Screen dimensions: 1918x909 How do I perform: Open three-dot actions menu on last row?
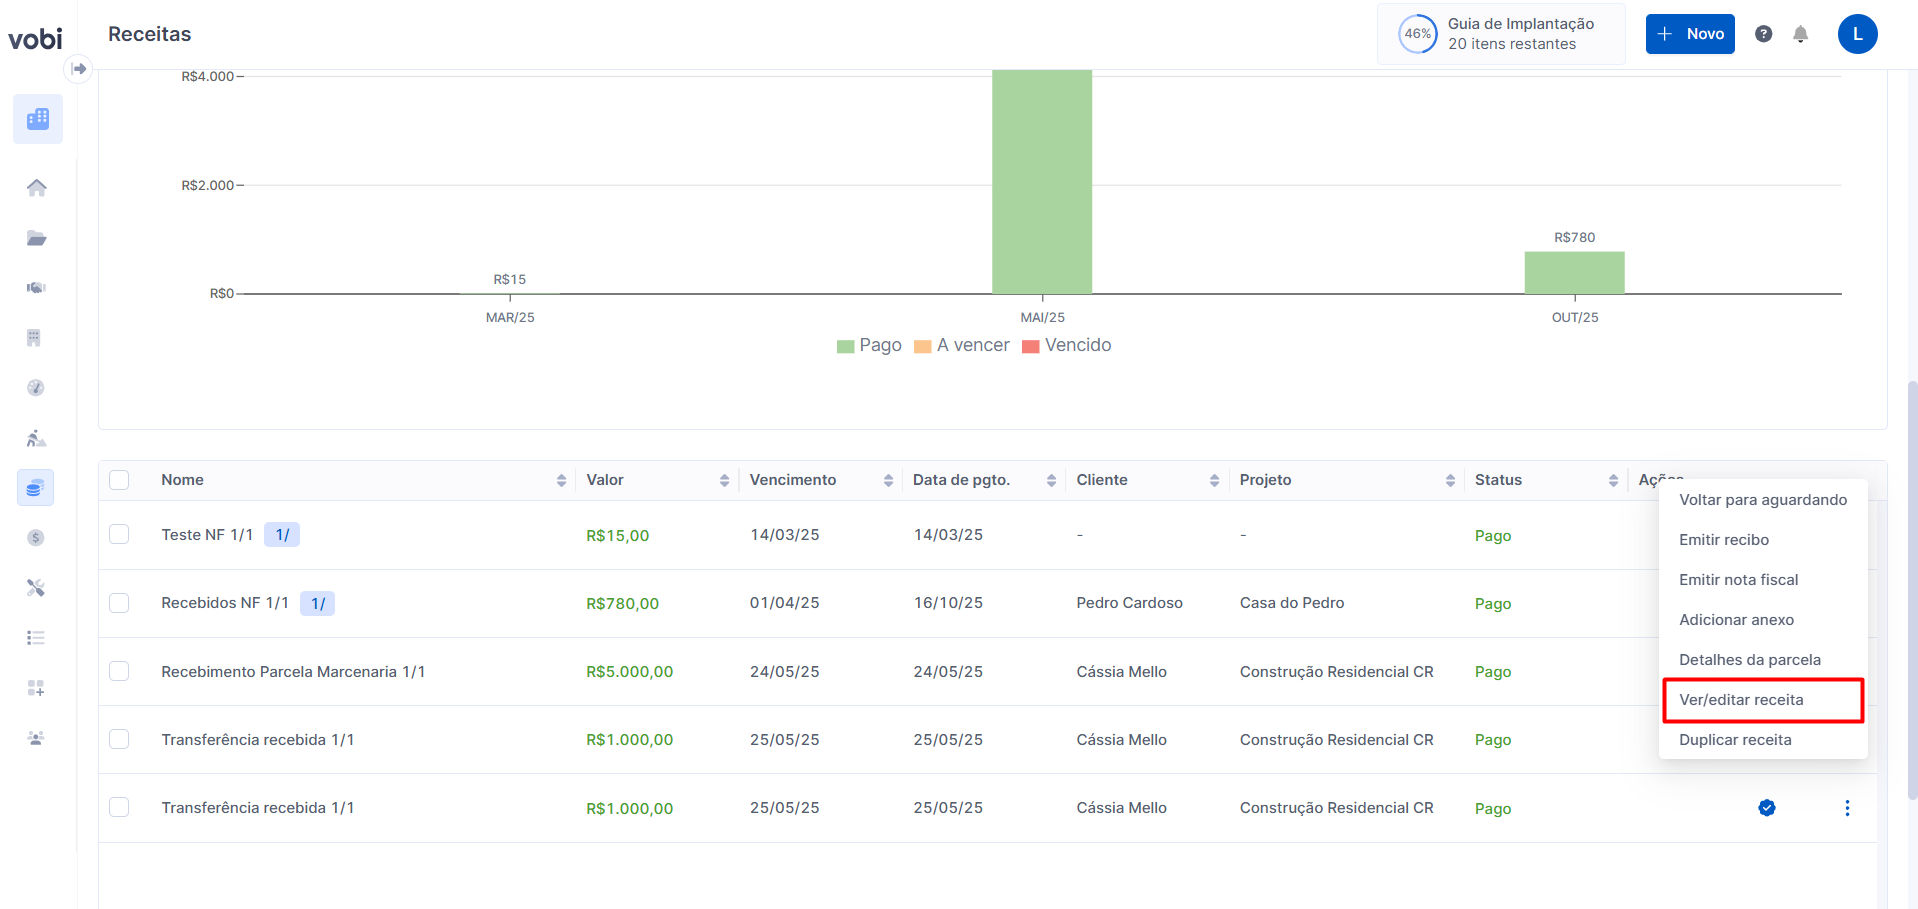coord(1846,808)
